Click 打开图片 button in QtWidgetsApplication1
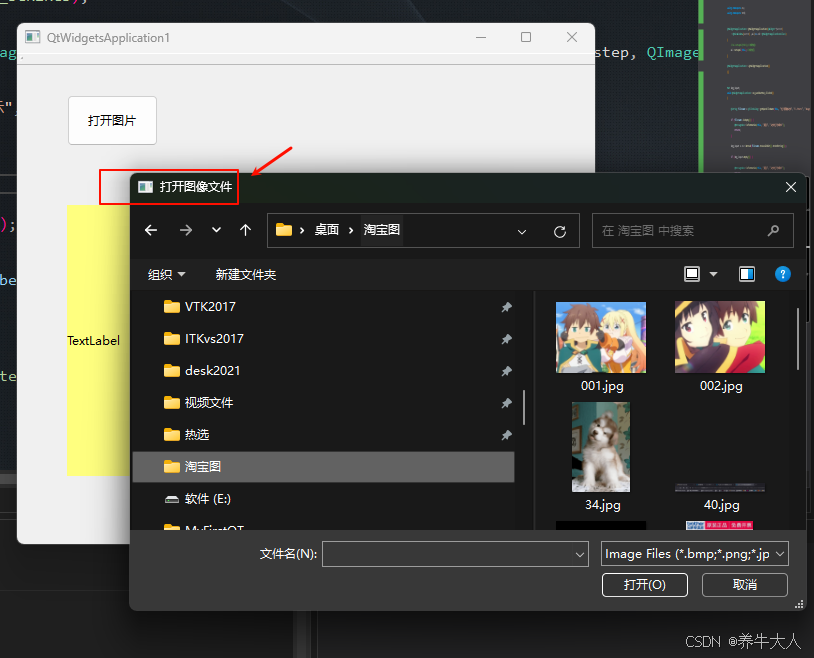Viewport: 814px width, 658px height. [112, 120]
